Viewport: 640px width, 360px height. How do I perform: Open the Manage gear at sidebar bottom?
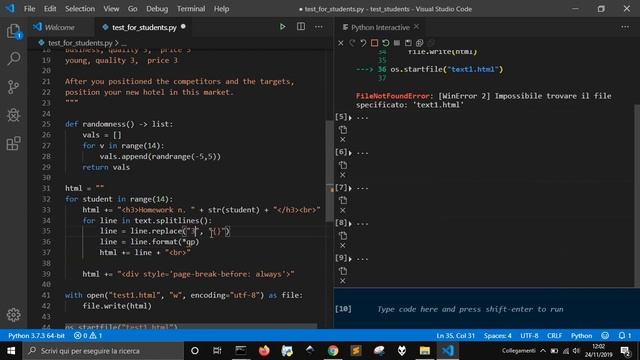(13, 315)
